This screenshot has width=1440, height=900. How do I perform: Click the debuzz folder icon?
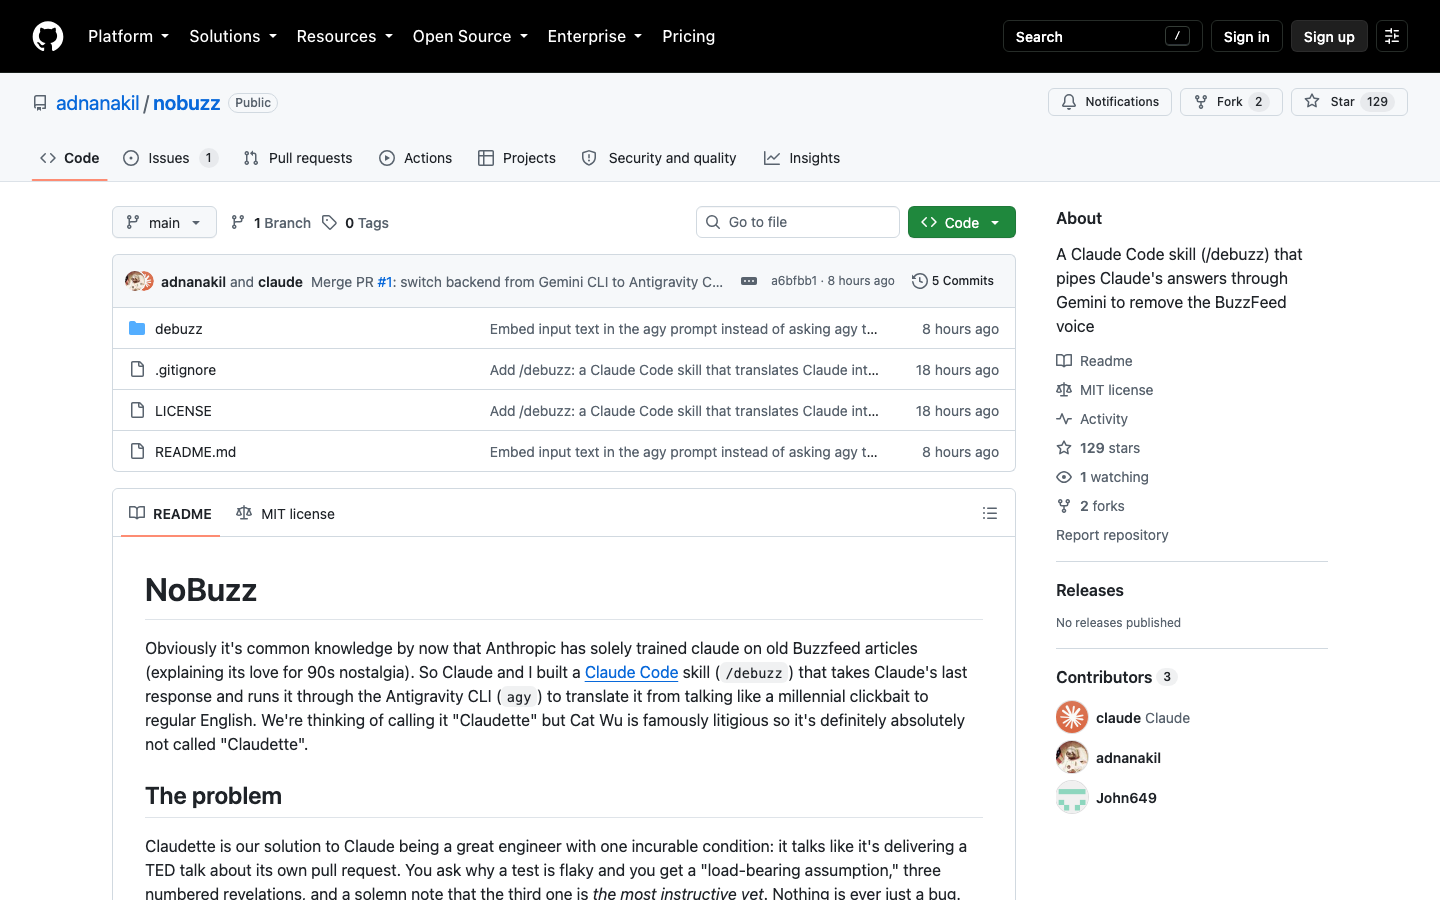click(137, 328)
